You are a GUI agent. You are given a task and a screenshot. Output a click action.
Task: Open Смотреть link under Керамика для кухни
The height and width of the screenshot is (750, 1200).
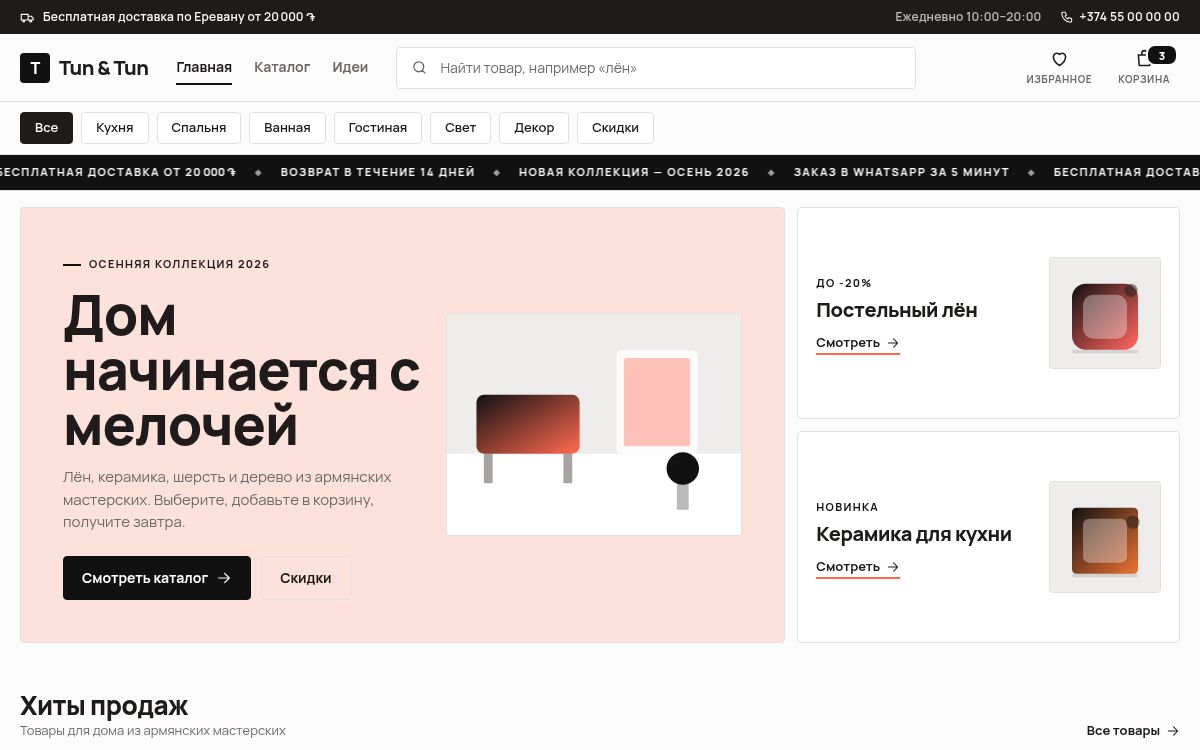[858, 567]
